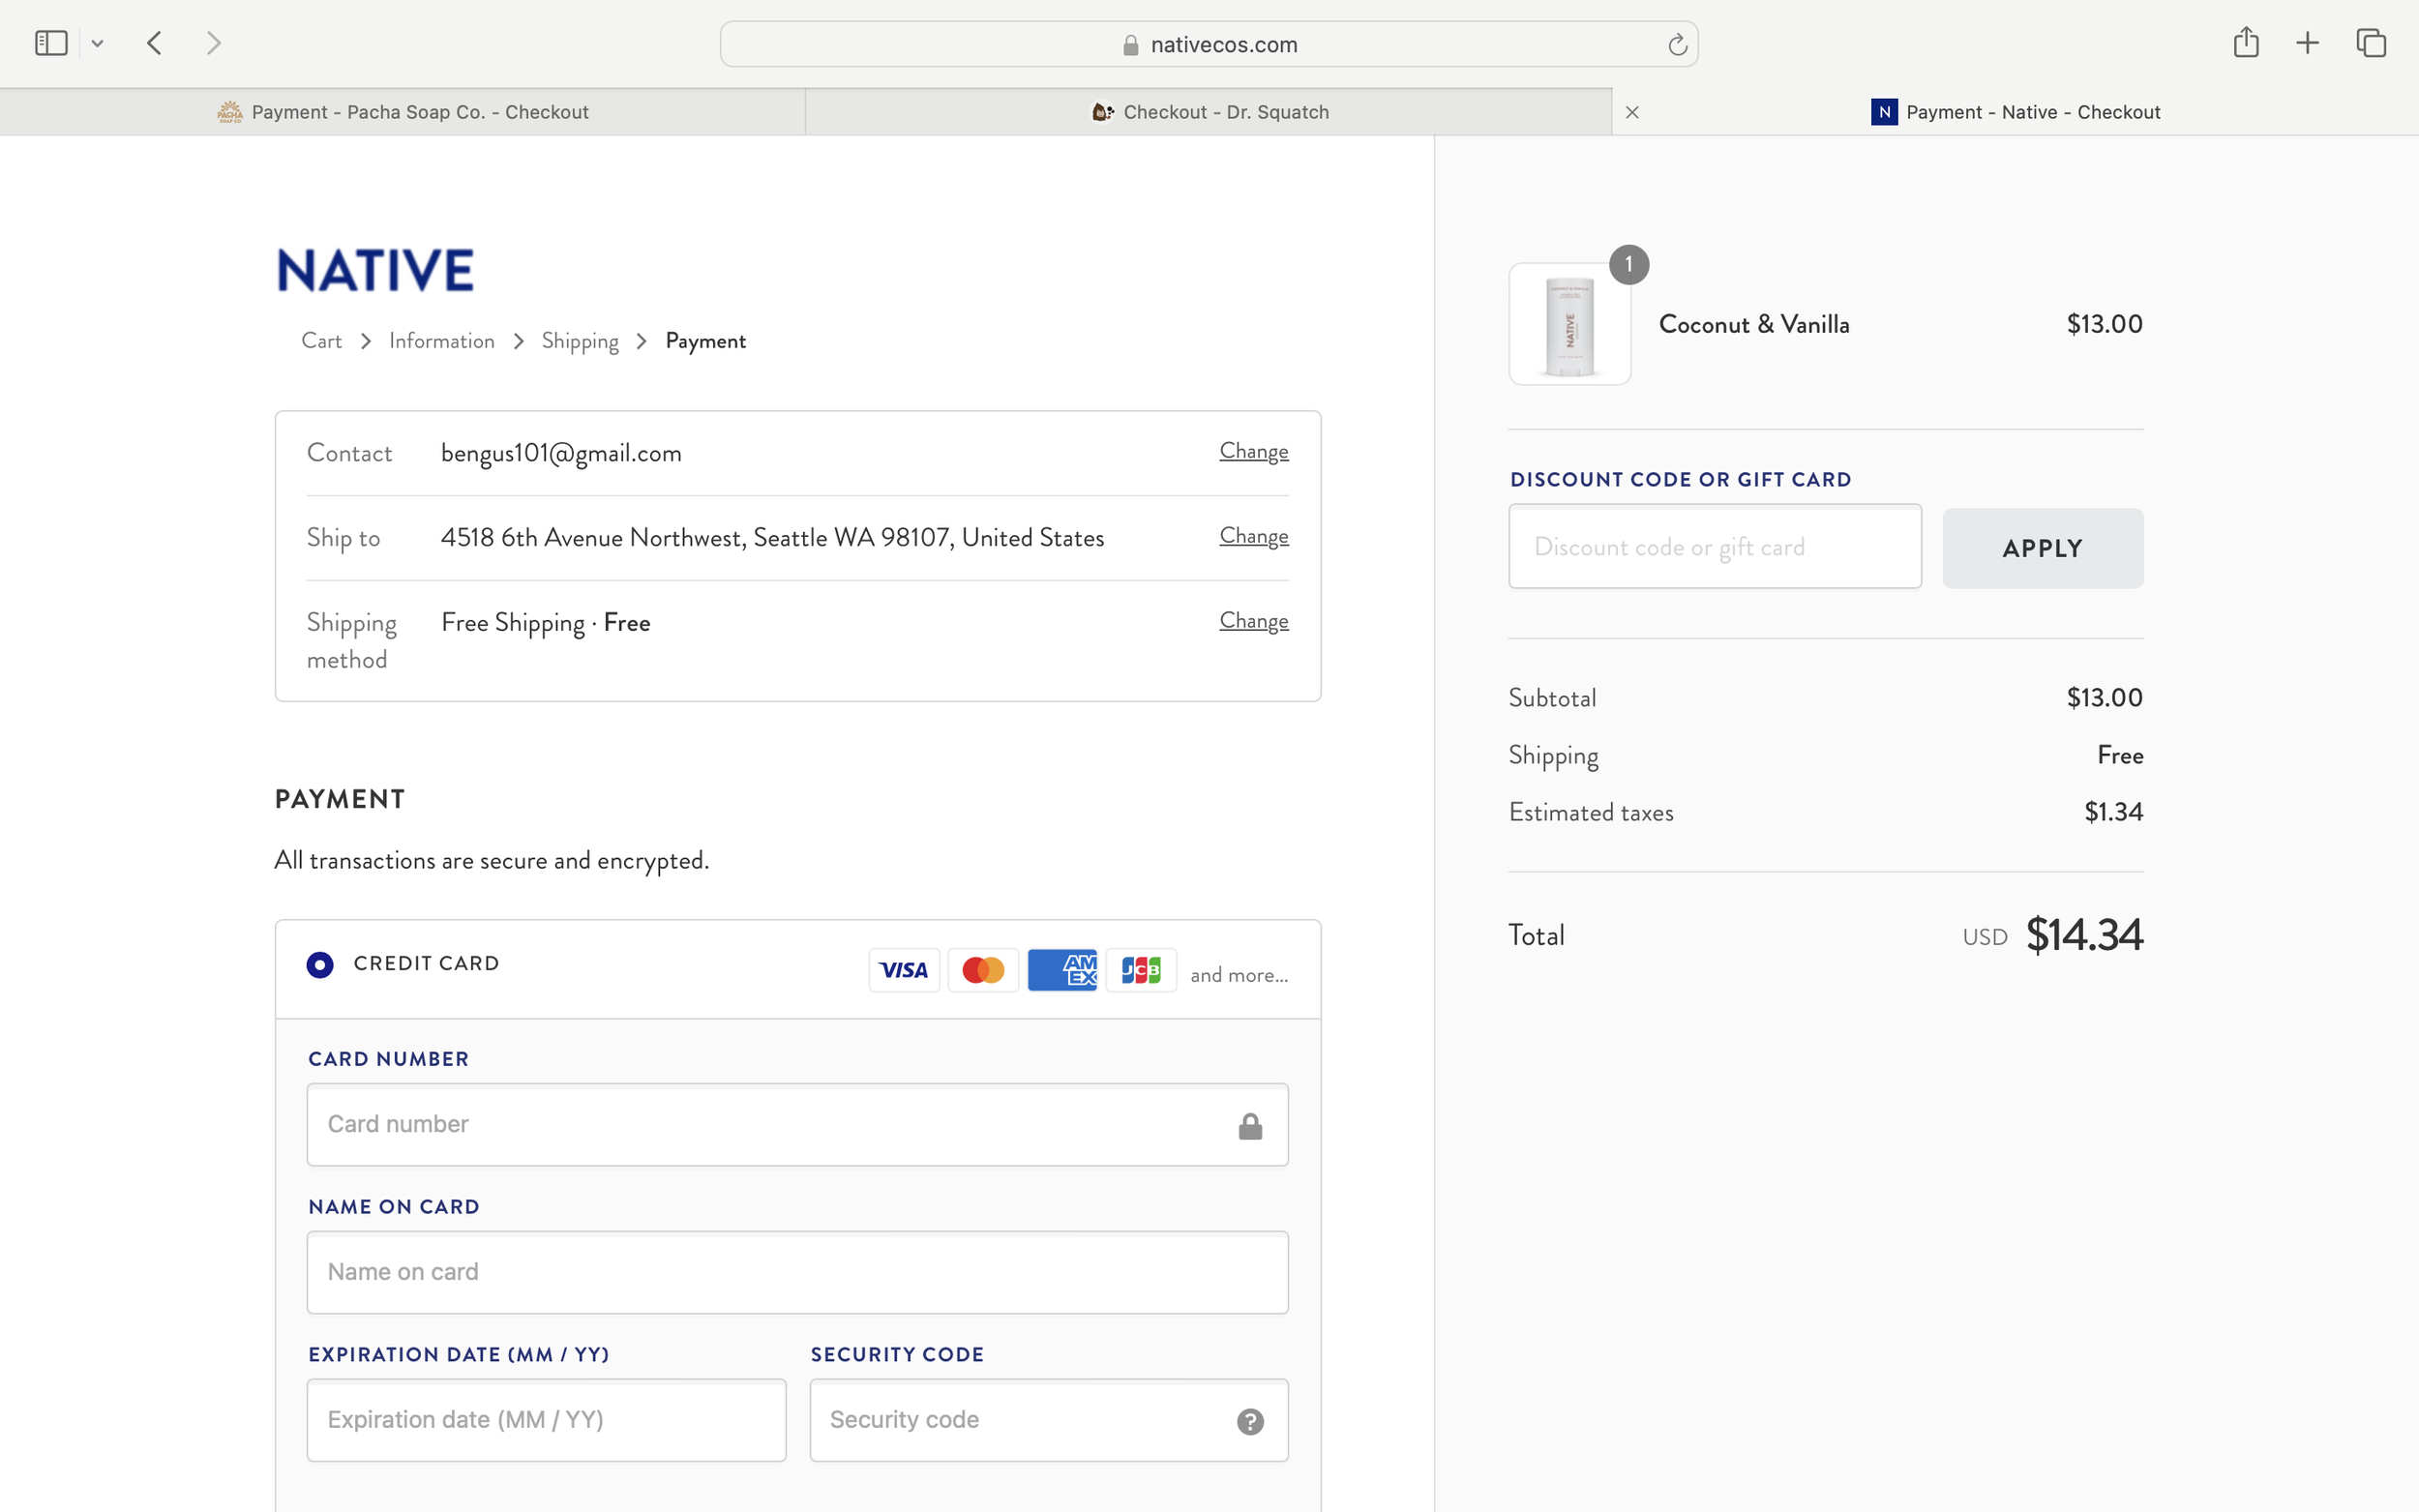Click the discount code input field
The height and width of the screenshot is (1512, 2419).
(x=1713, y=546)
